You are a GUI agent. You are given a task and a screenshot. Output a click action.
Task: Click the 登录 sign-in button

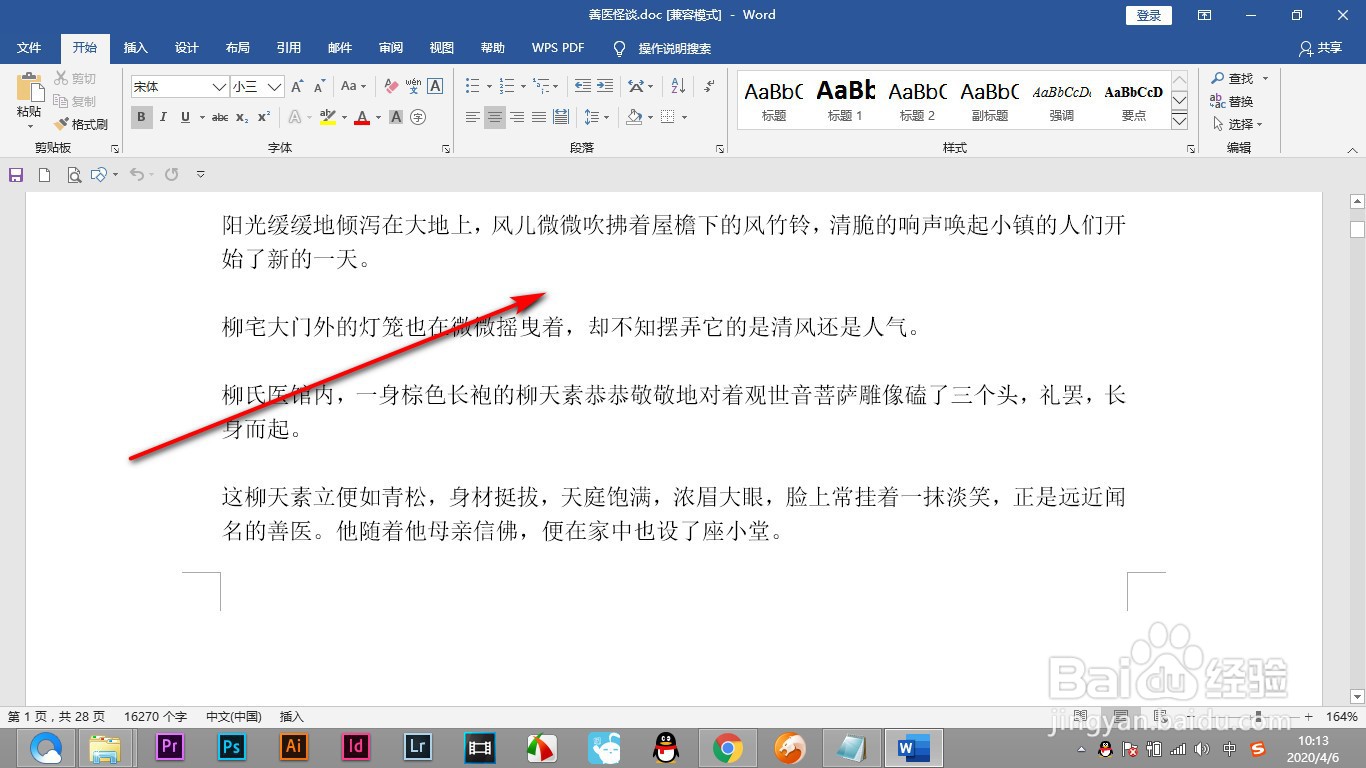pos(1147,15)
